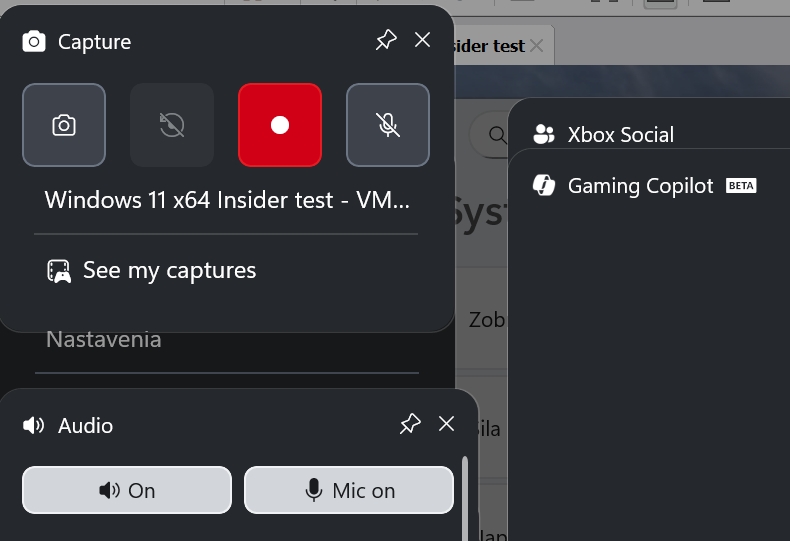Click the Windows 11 x64 Insider test title

tap(227, 199)
